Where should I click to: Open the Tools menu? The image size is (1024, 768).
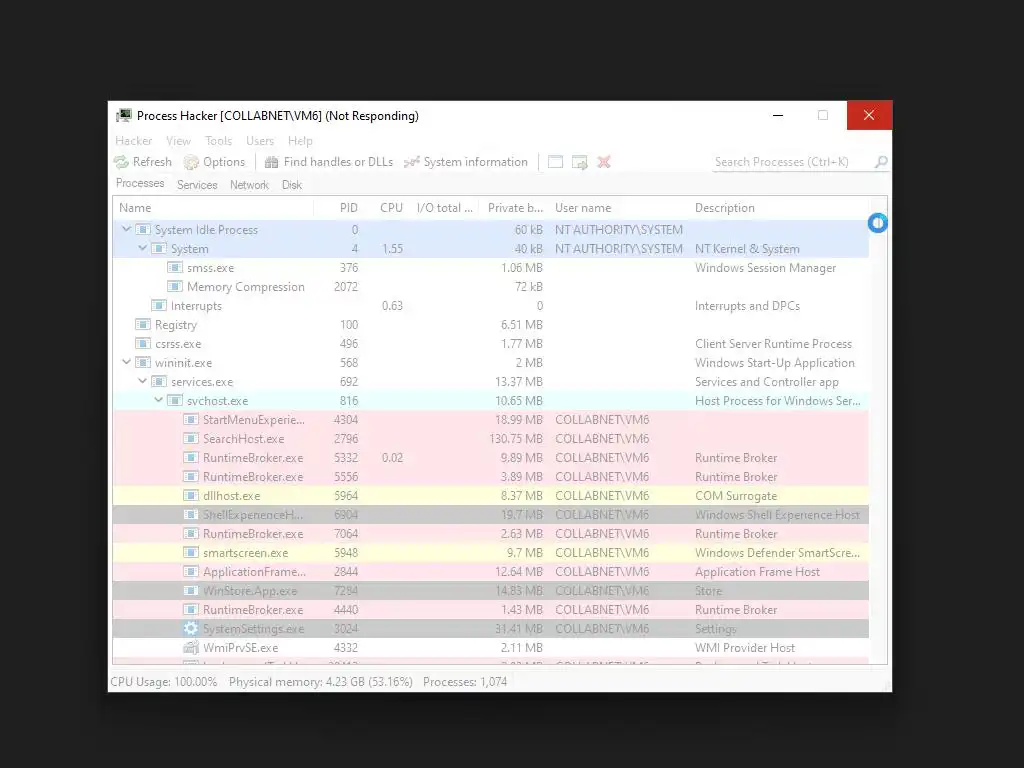pos(218,140)
